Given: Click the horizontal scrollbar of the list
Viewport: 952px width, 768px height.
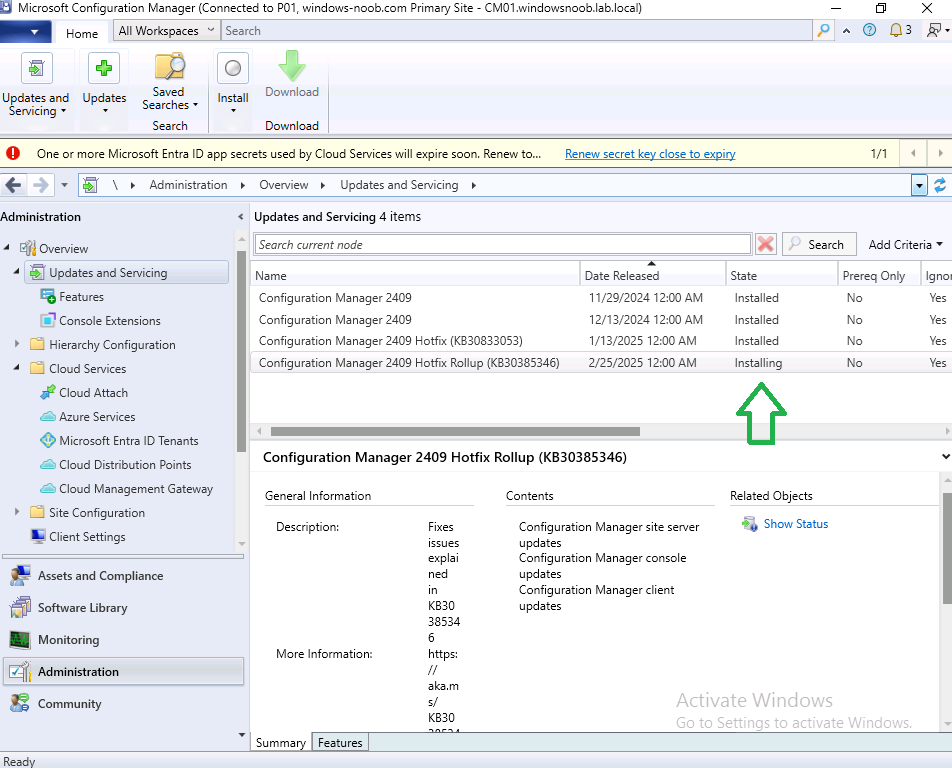Looking at the screenshot, I should (455, 431).
